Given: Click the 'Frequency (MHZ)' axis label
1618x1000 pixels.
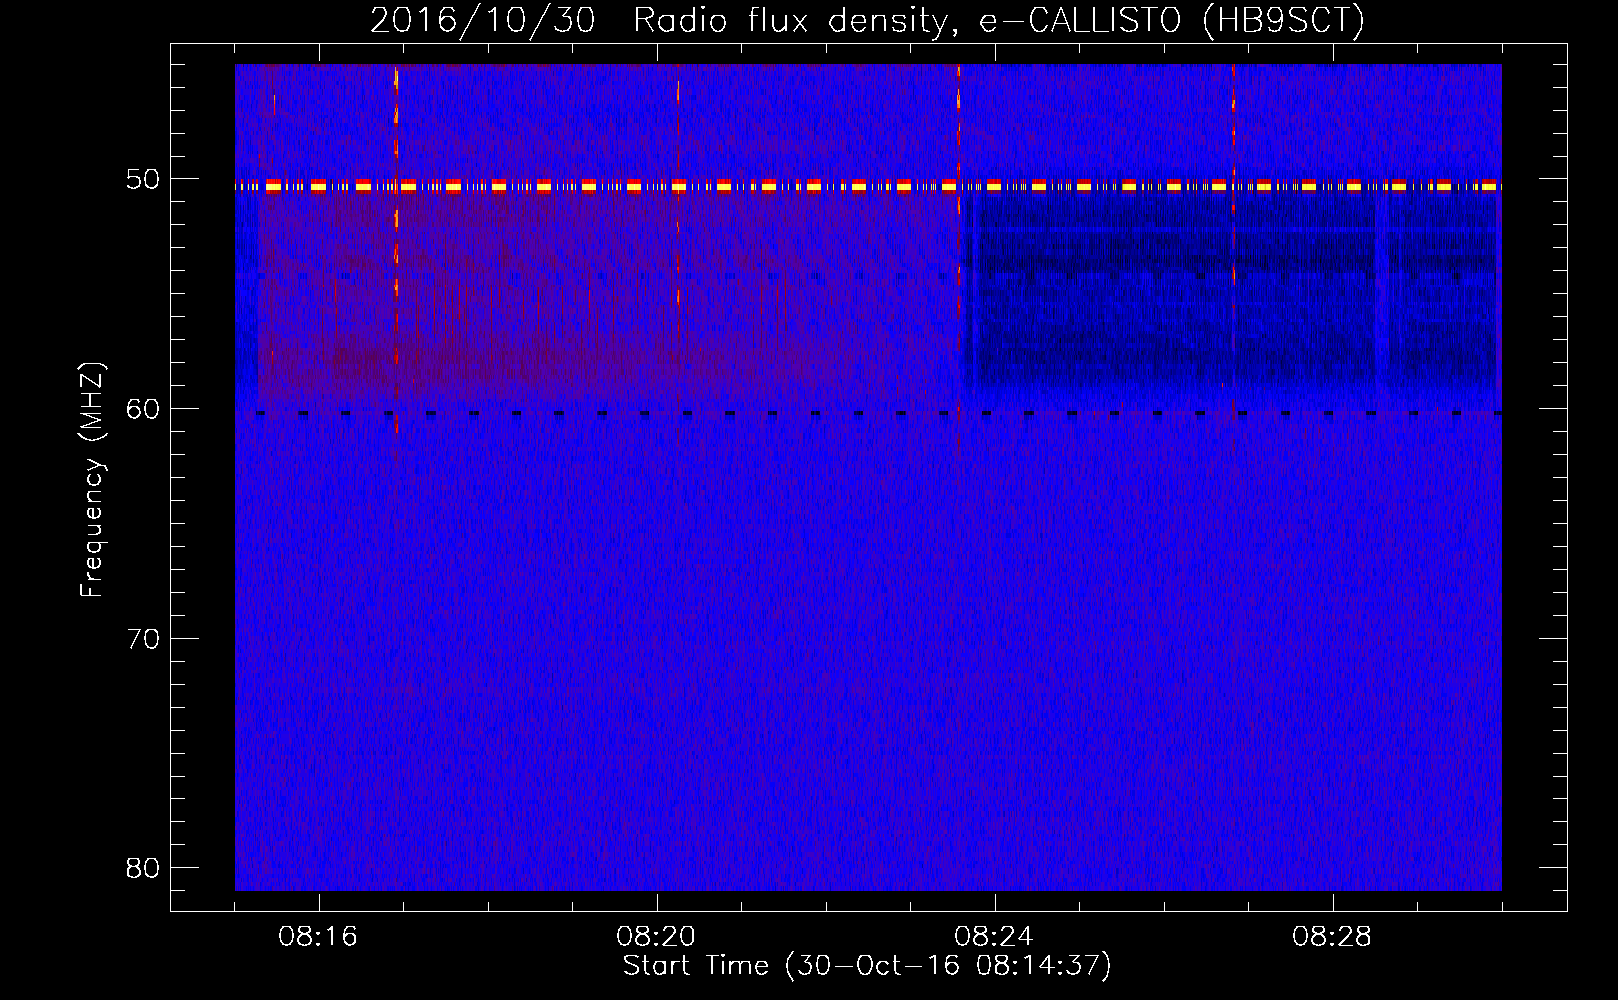Looking at the screenshot, I should point(92,480).
